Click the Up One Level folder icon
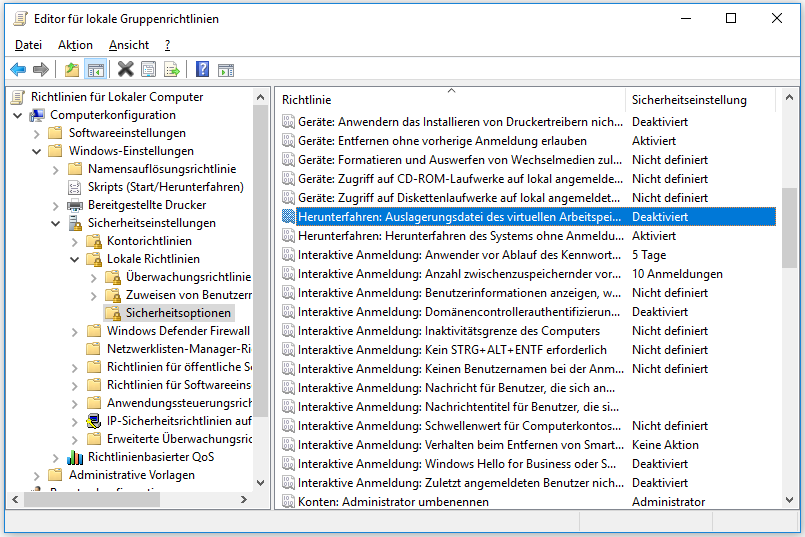Screen dimensions: 805x537 pyautogui.click(x=71, y=69)
